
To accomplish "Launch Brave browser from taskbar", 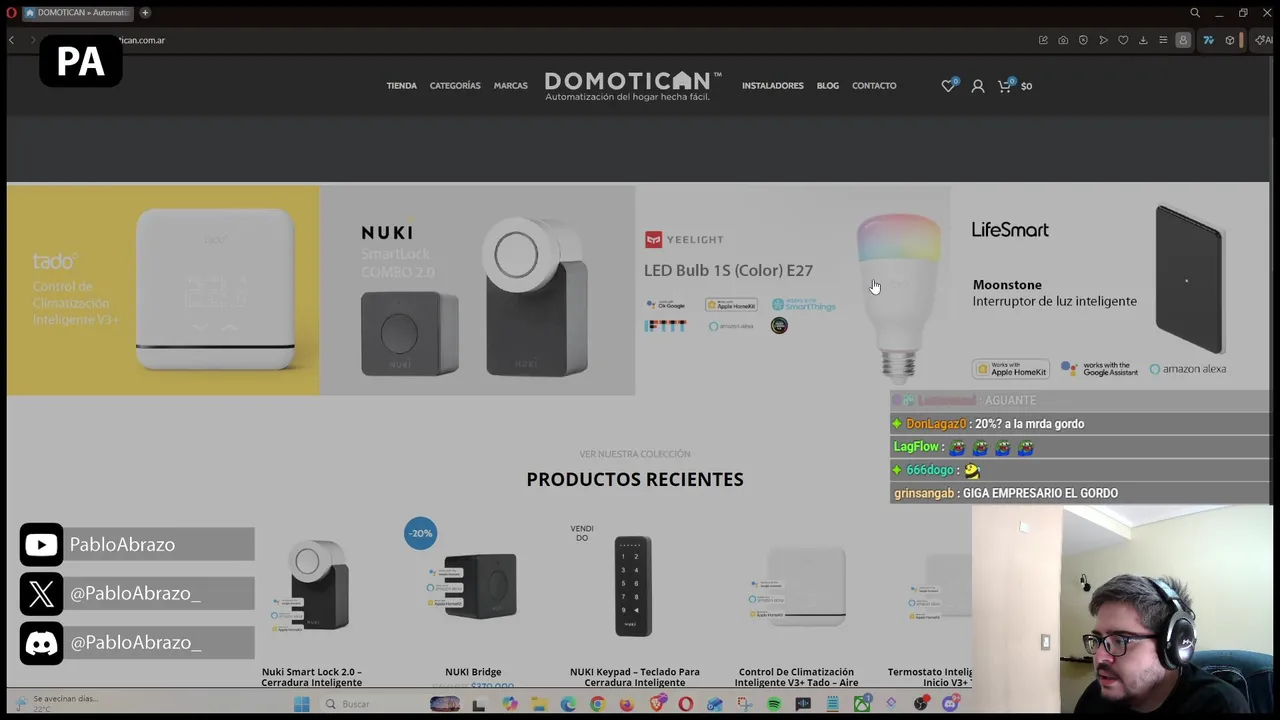I will point(657,704).
